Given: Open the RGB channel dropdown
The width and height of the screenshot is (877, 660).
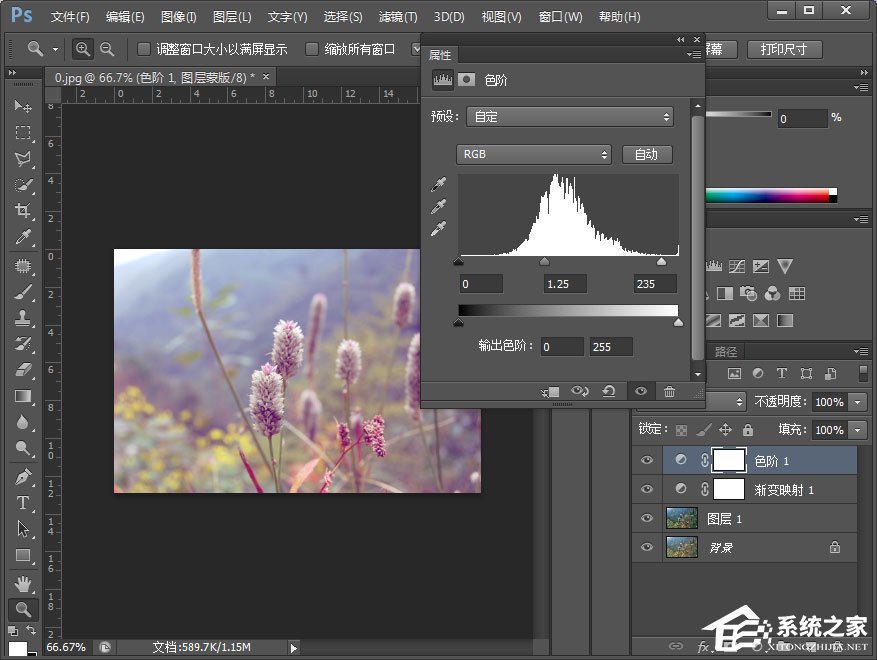Looking at the screenshot, I should tap(533, 154).
